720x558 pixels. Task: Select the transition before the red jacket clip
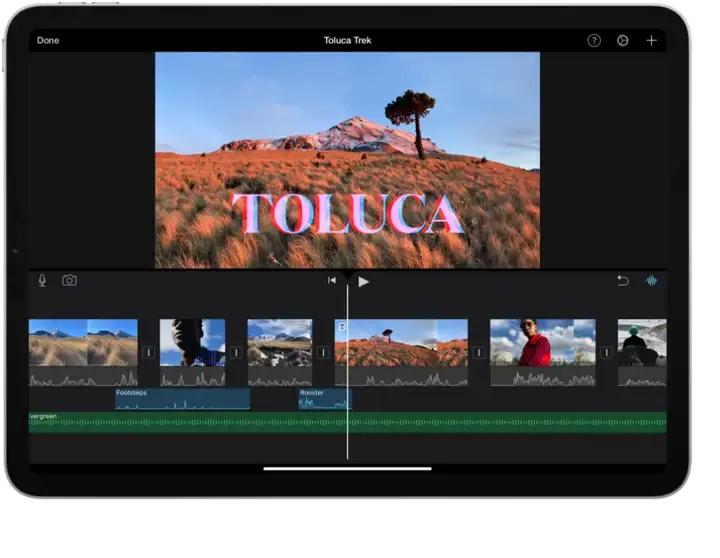(x=479, y=352)
